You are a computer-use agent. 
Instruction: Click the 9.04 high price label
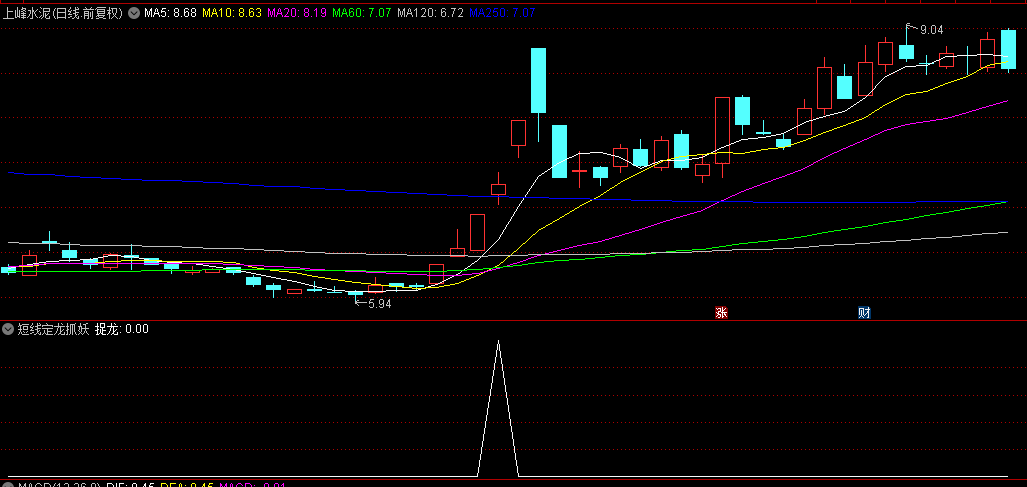click(931, 29)
